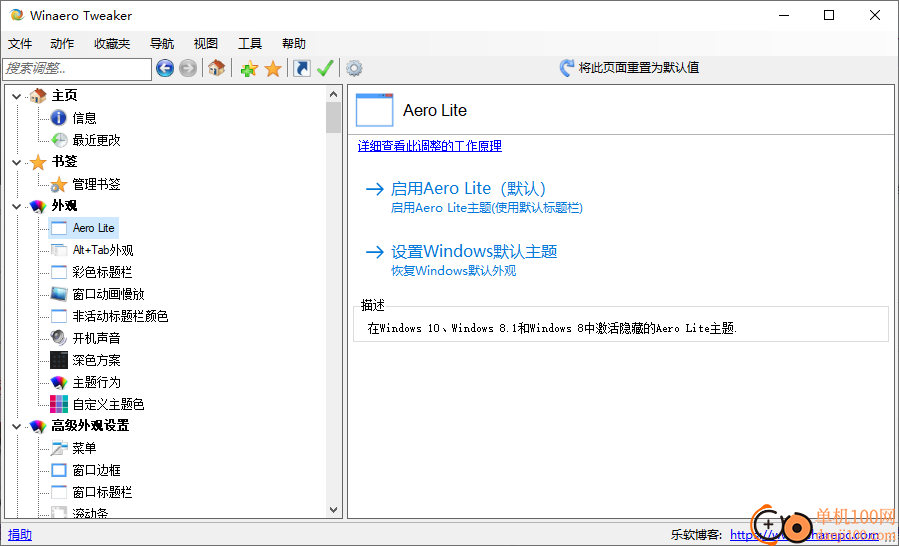
Task: Open 主题行为 tree item
Action: pyautogui.click(x=96, y=382)
